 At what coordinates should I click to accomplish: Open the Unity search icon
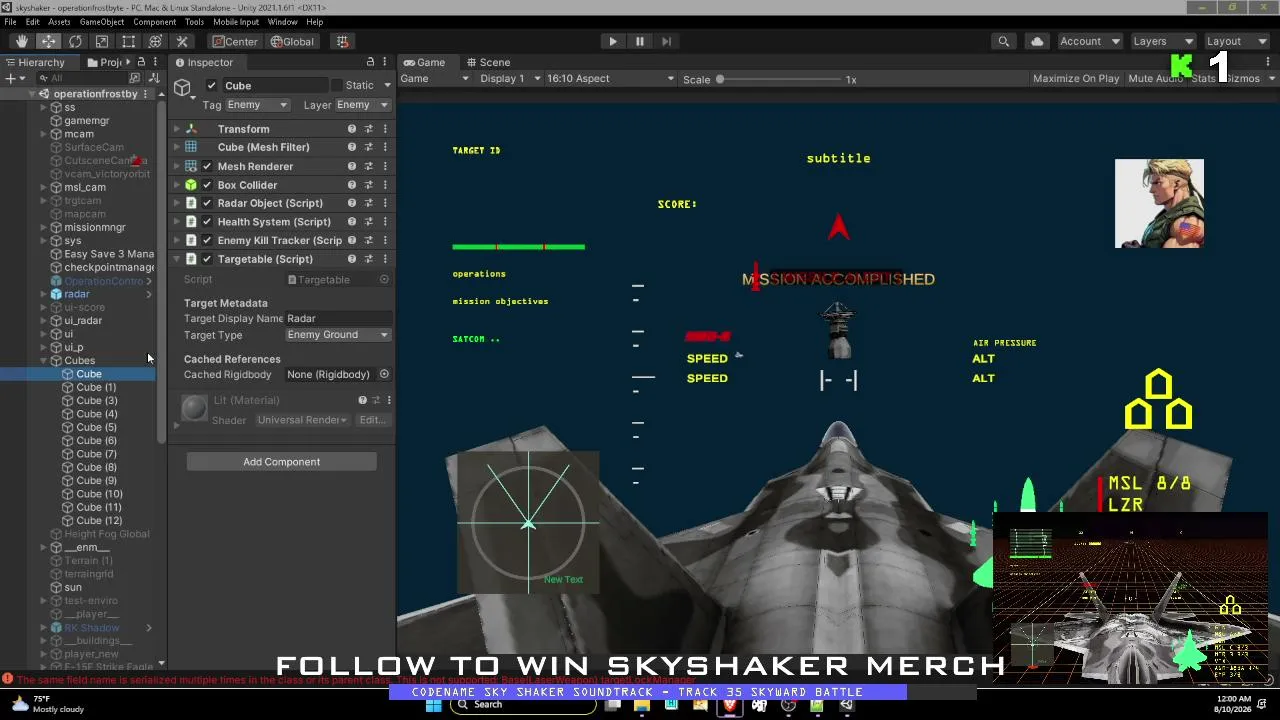tap(1003, 41)
